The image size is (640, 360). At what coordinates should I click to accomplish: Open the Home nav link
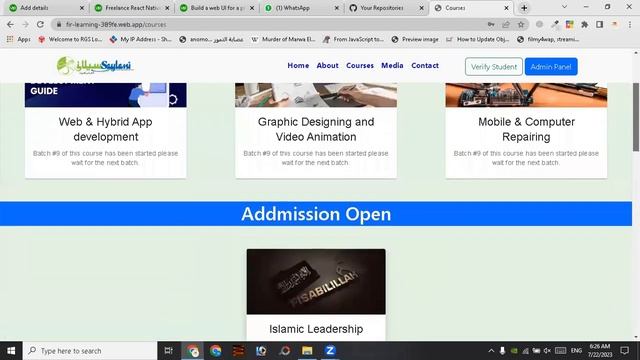[x=298, y=65]
